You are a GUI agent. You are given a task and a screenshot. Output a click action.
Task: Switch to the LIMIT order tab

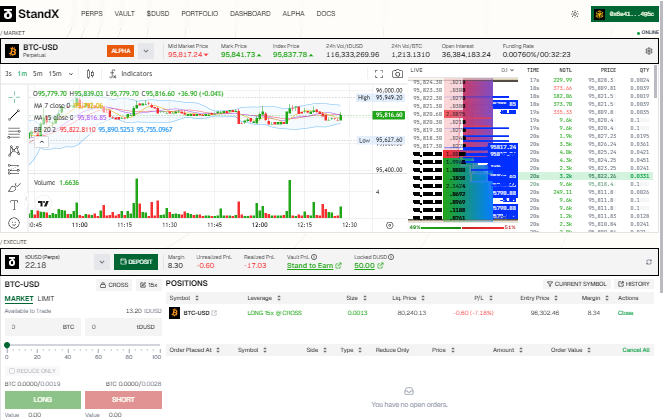tap(46, 298)
